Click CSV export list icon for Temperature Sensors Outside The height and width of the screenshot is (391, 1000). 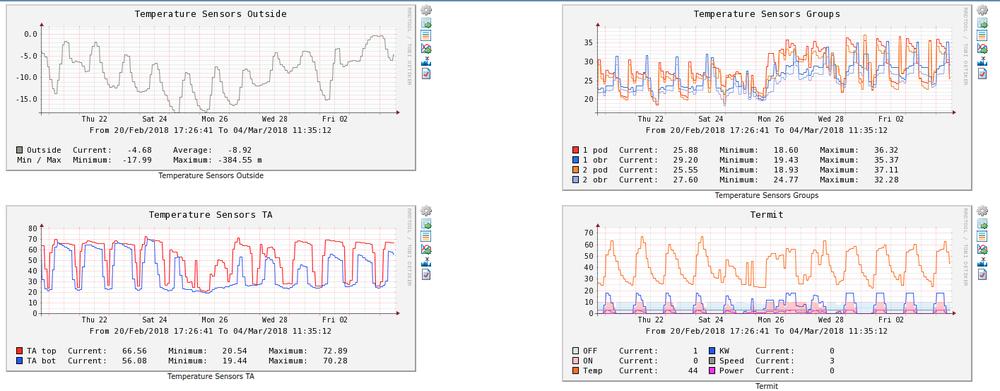(427, 36)
